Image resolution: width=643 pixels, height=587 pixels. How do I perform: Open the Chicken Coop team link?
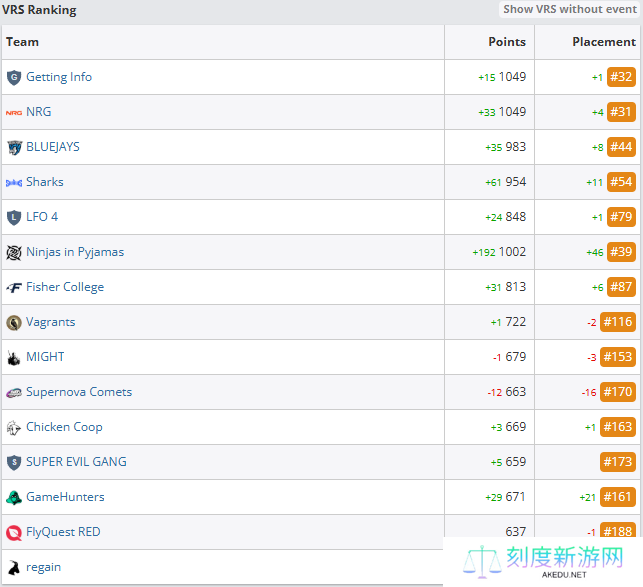(x=64, y=427)
